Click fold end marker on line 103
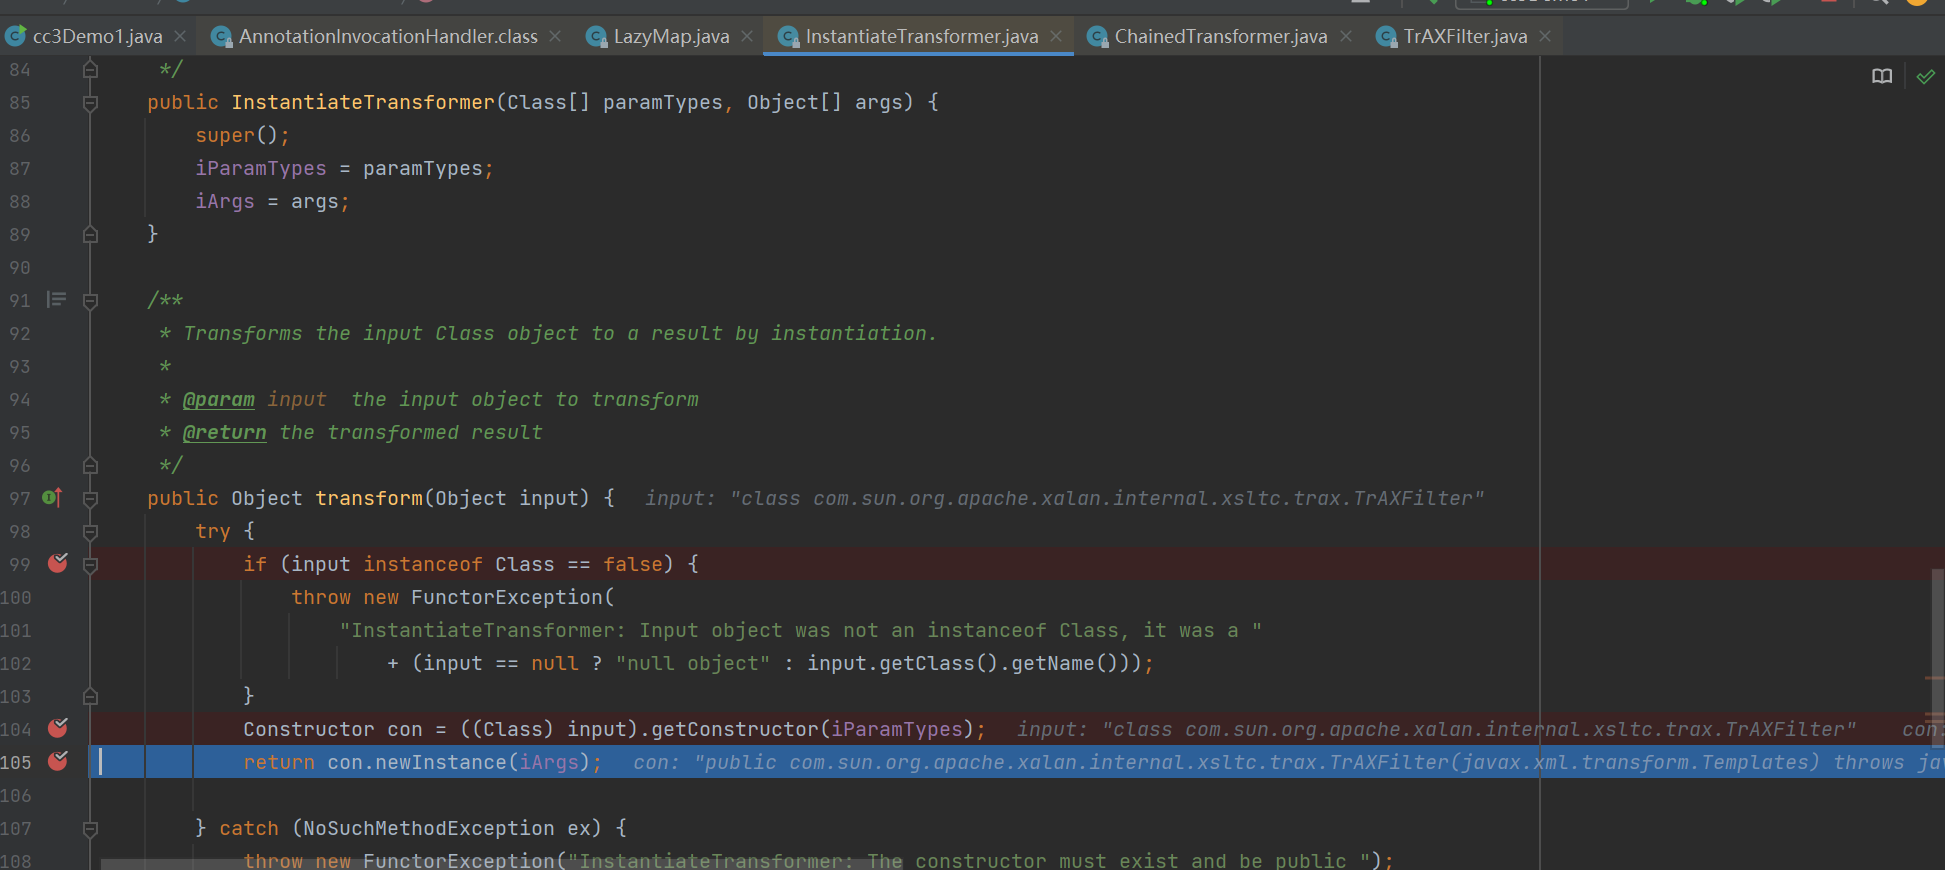 click(x=90, y=696)
